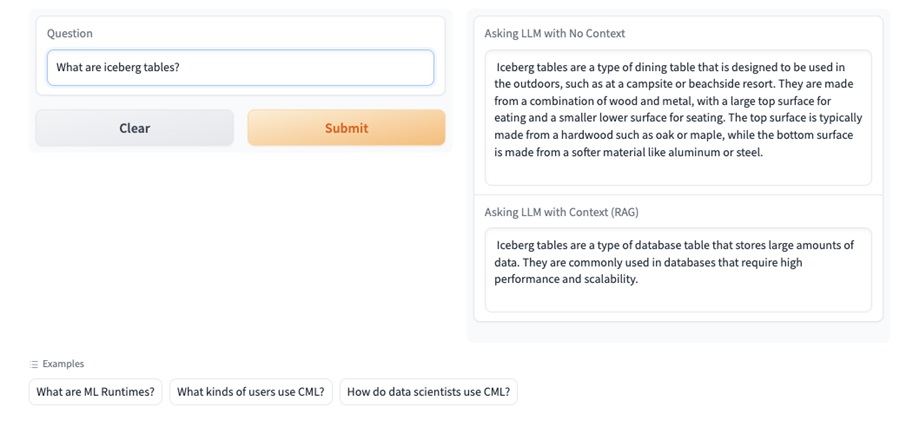
Task: Click the text 'What are iceberg tables?'
Action: pyautogui.click(x=118, y=67)
